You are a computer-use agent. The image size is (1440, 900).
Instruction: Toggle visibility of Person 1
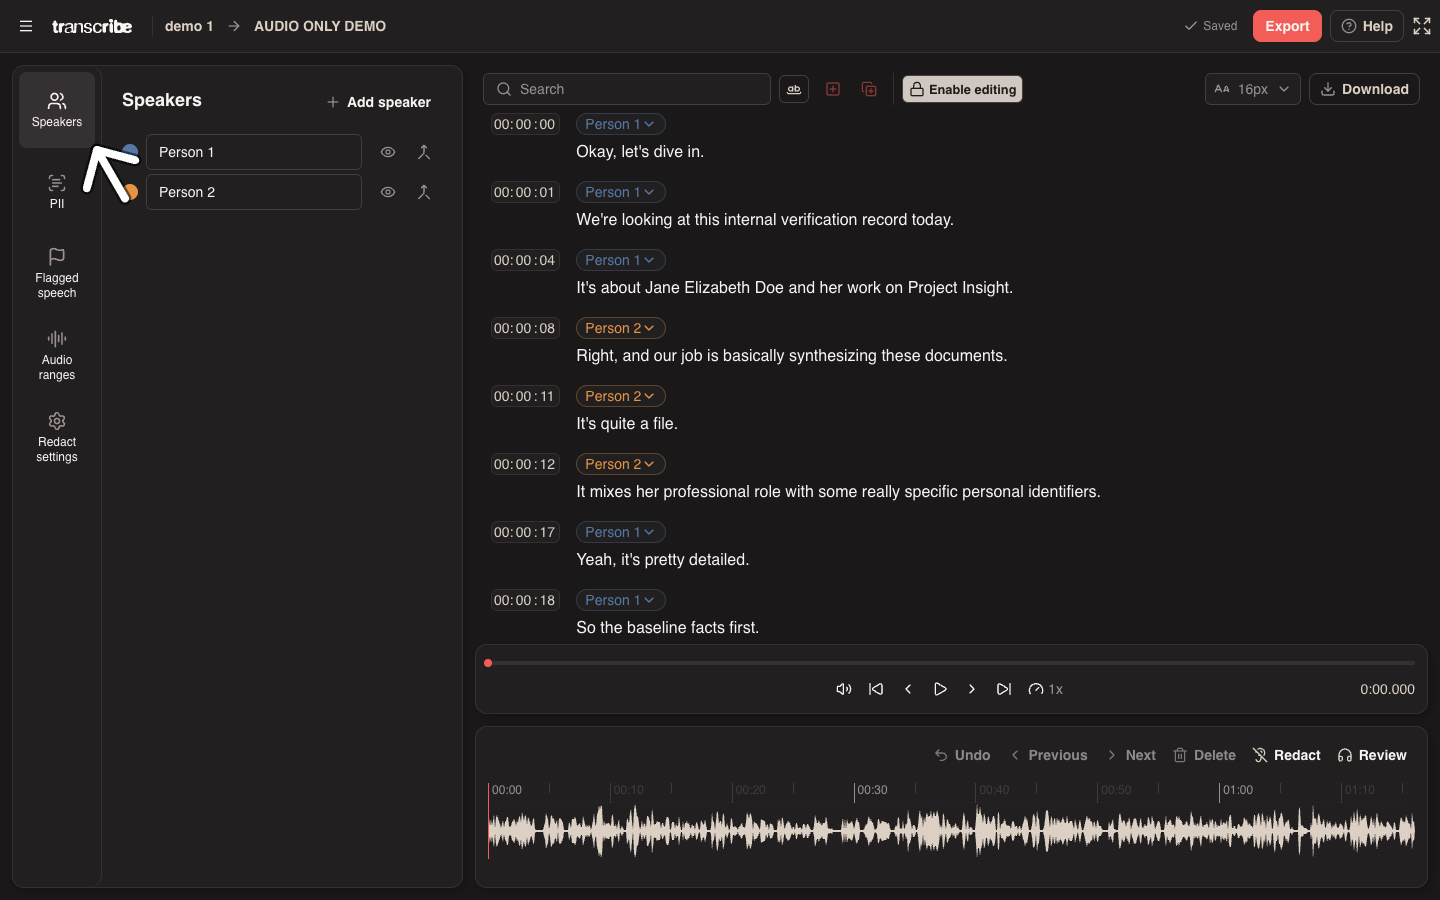(388, 152)
